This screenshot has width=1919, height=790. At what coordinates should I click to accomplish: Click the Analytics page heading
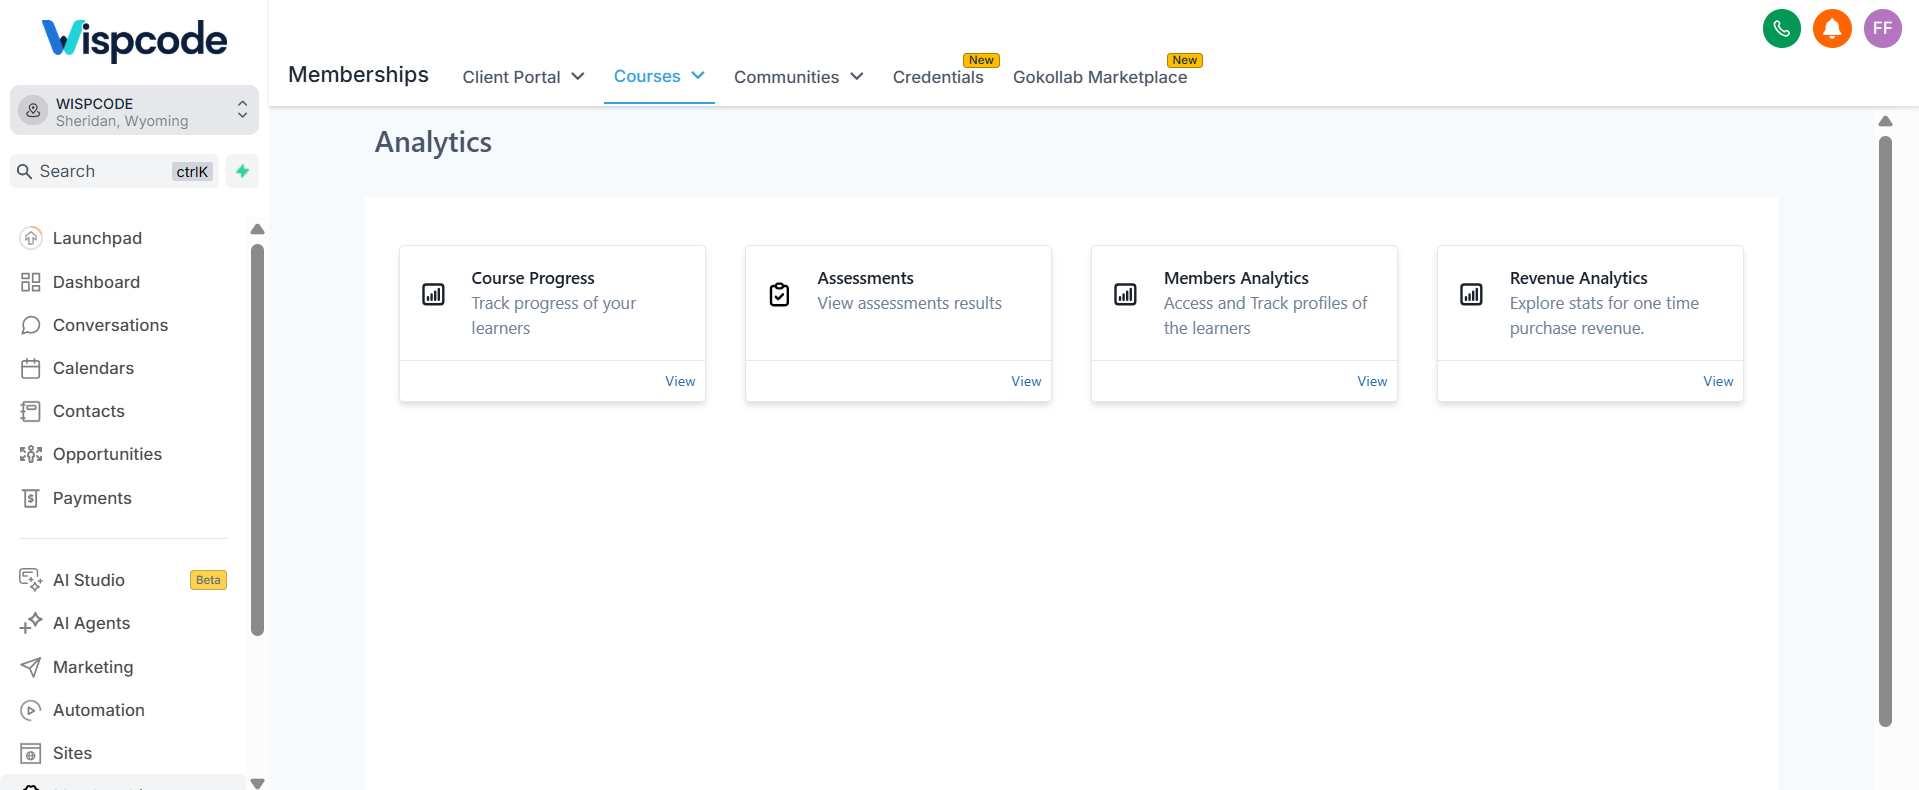tap(433, 142)
